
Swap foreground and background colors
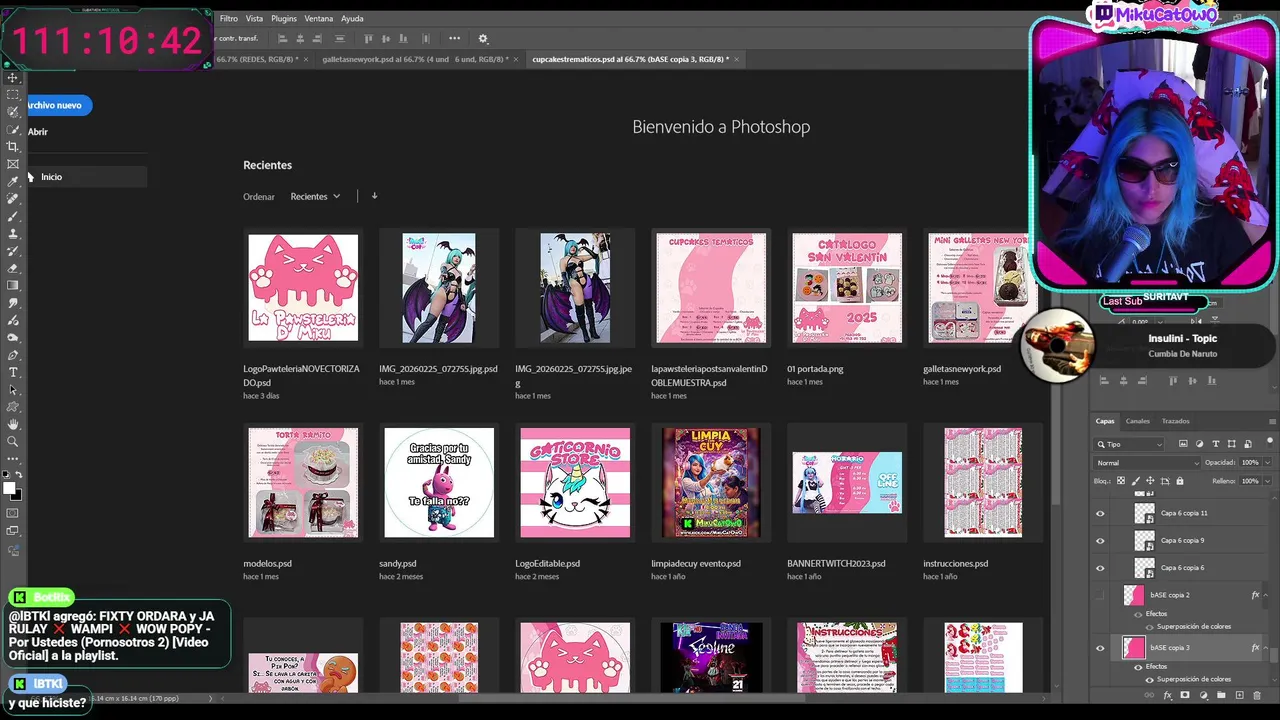point(20,474)
